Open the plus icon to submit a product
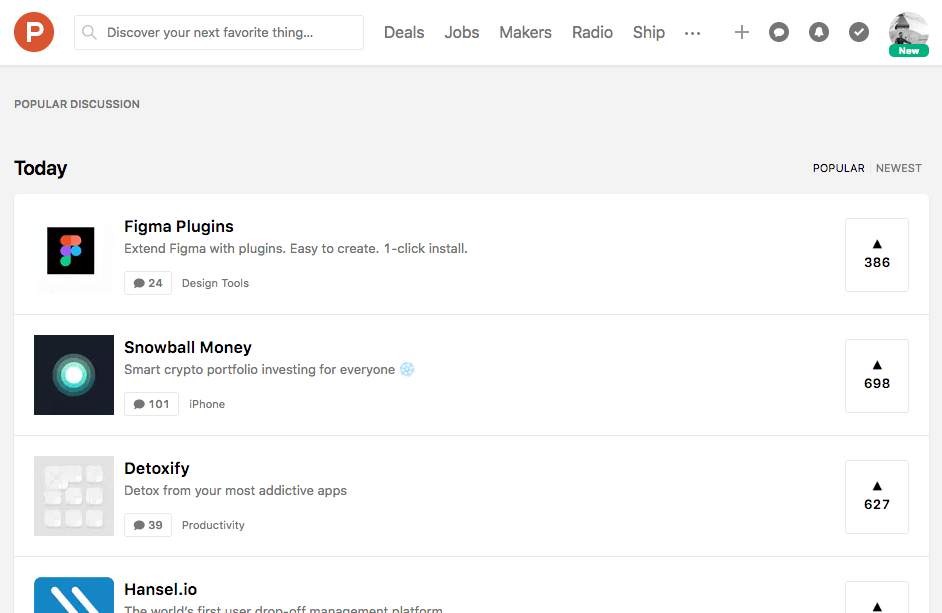This screenshot has height=613, width=942. click(x=742, y=32)
